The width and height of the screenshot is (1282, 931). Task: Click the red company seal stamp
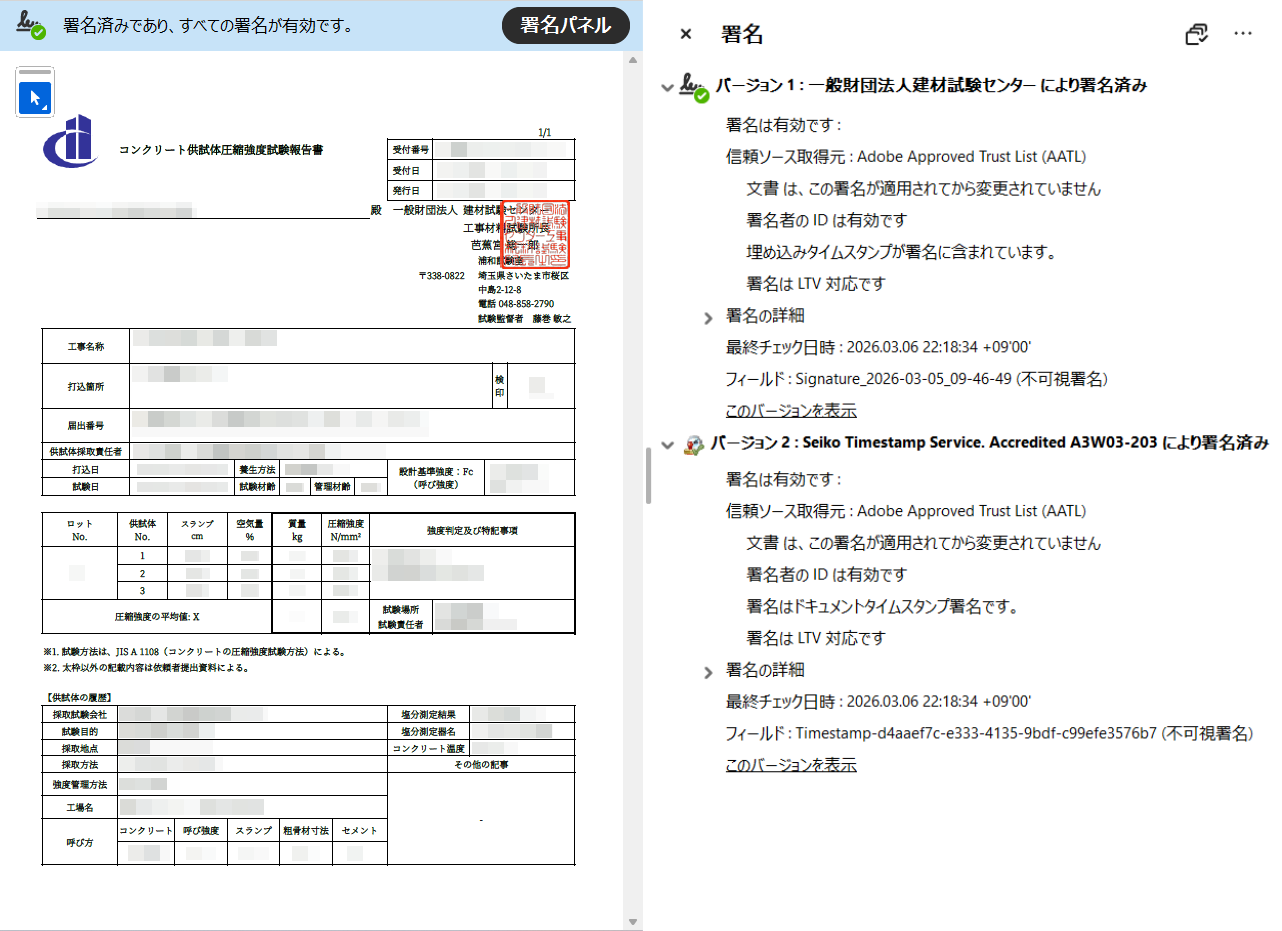tap(535, 234)
